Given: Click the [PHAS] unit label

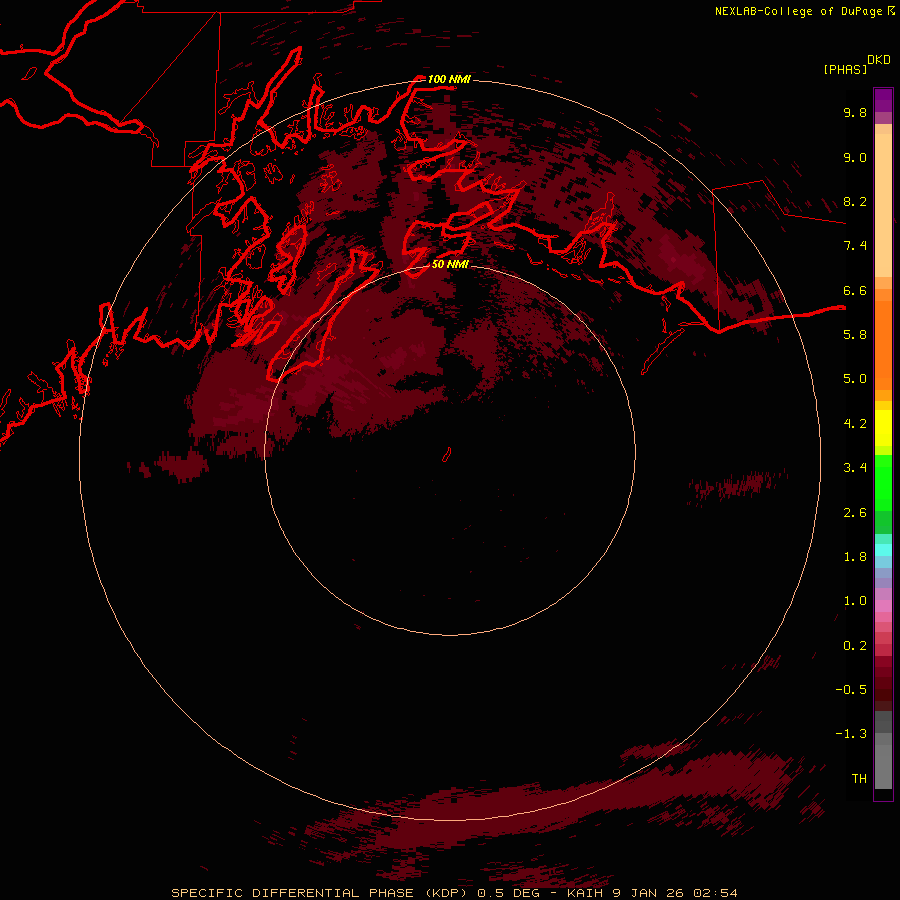Looking at the screenshot, I should [845, 70].
